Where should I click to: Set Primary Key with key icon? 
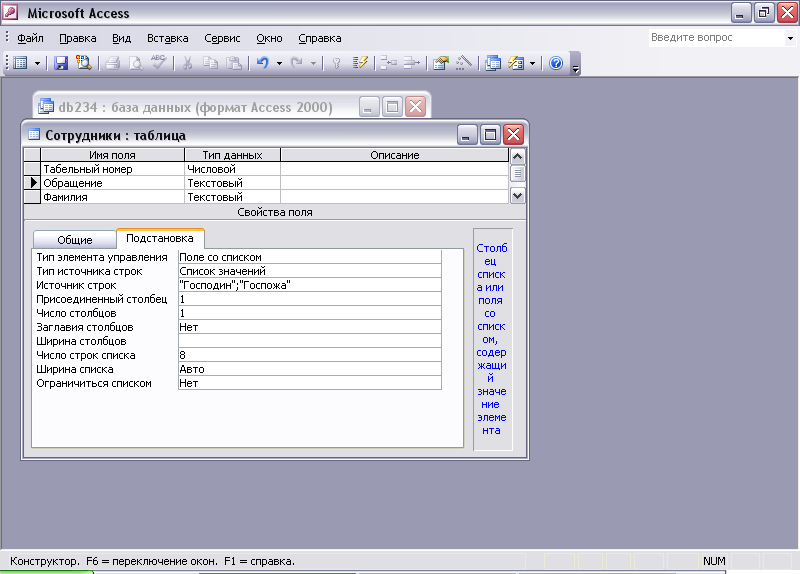coord(336,63)
